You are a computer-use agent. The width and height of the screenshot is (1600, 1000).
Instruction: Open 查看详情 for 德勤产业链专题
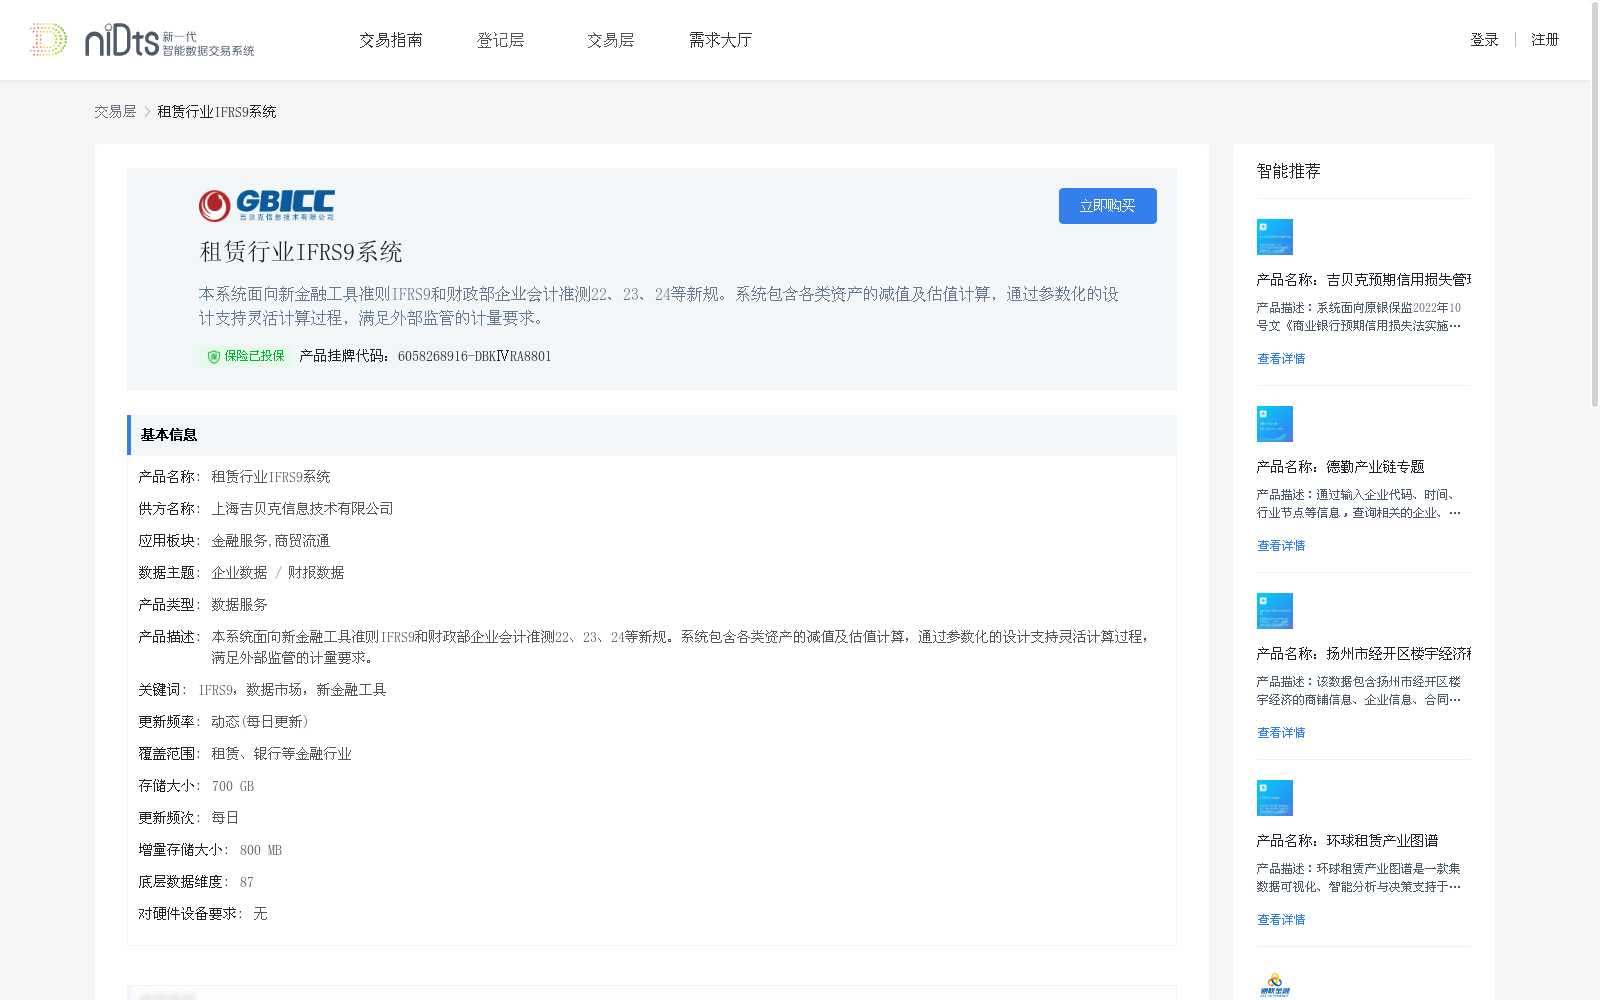[x=1281, y=546]
